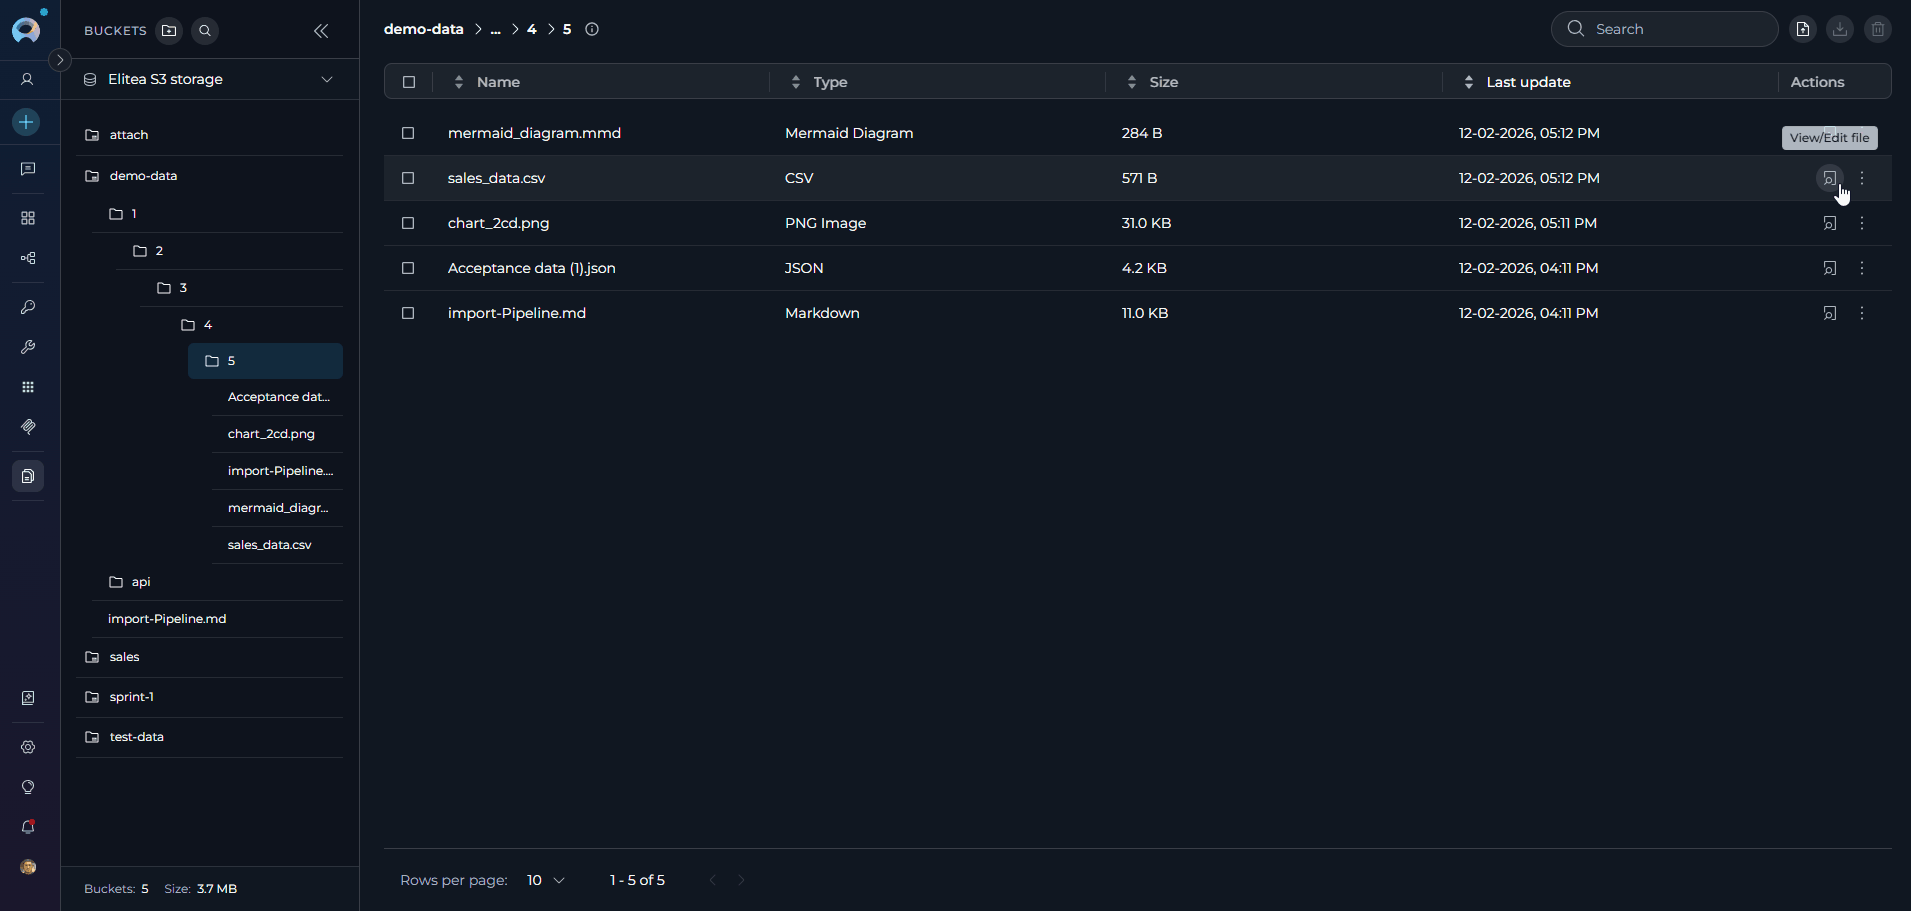Click the search input field

[x=1664, y=29]
